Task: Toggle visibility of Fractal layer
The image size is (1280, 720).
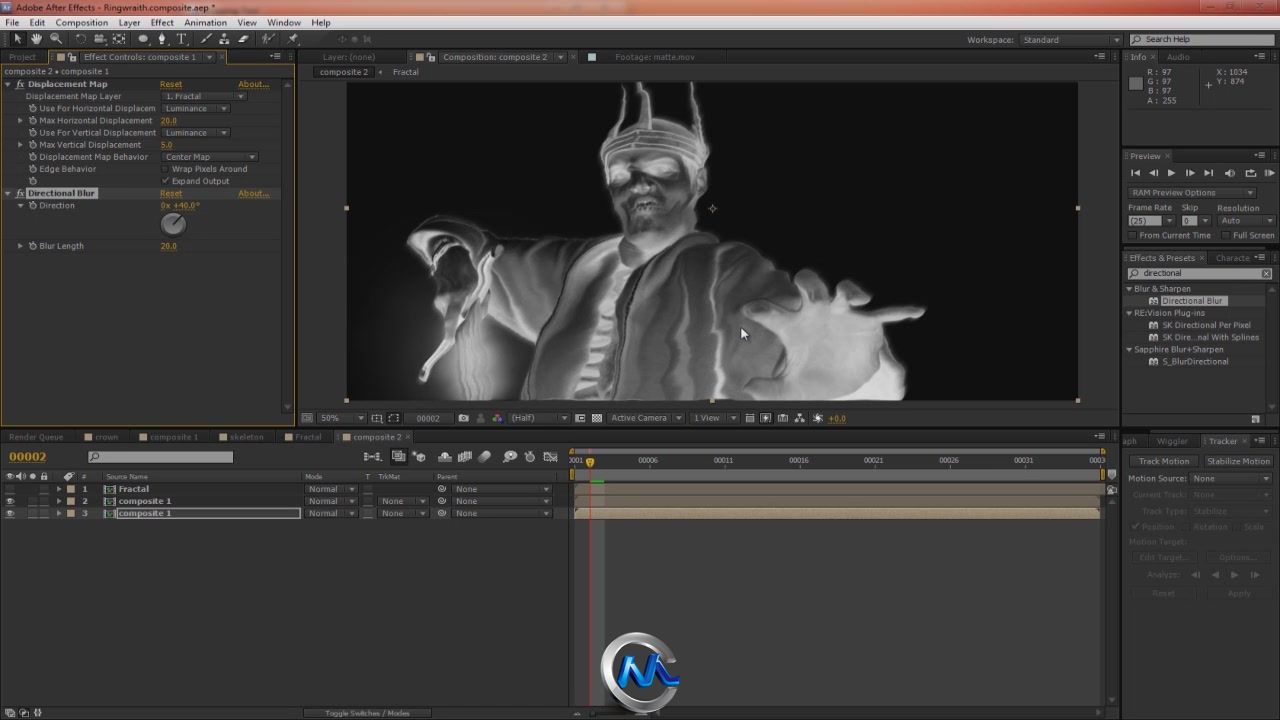Action: pos(10,489)
